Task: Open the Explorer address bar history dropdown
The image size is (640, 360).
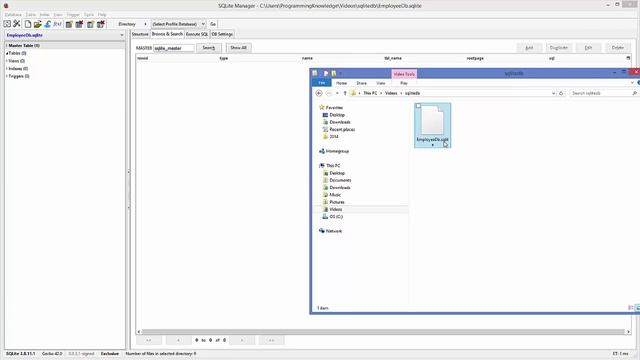Action: [553, 93]
